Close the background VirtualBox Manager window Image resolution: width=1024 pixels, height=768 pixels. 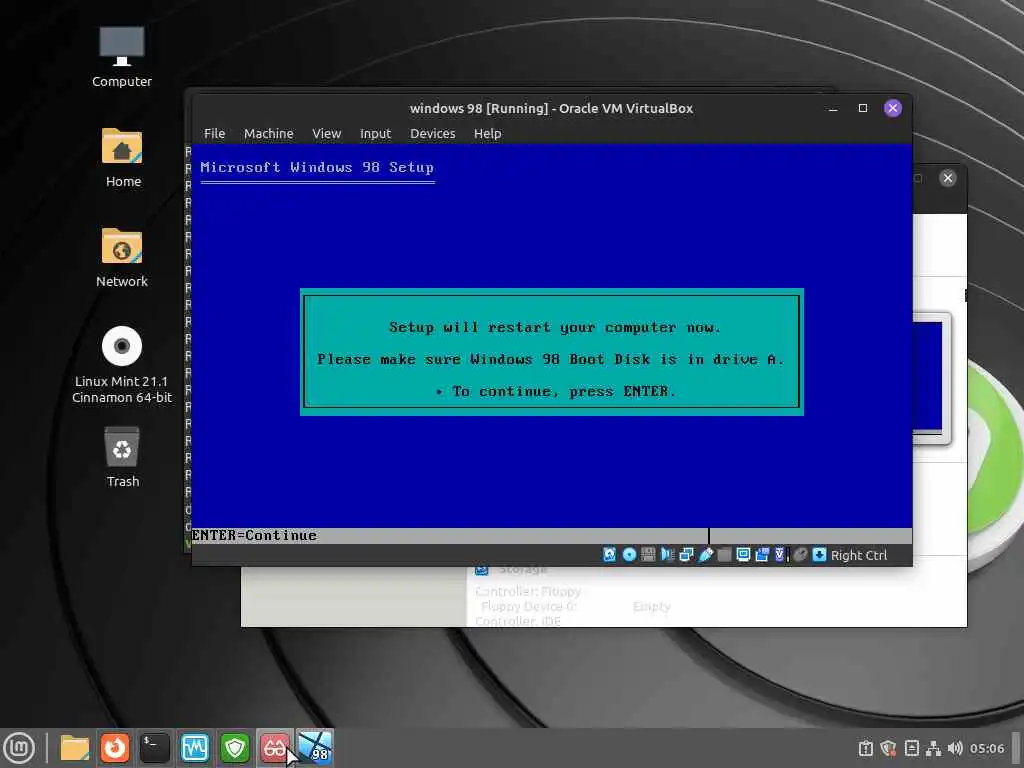[x=948, y=178]
